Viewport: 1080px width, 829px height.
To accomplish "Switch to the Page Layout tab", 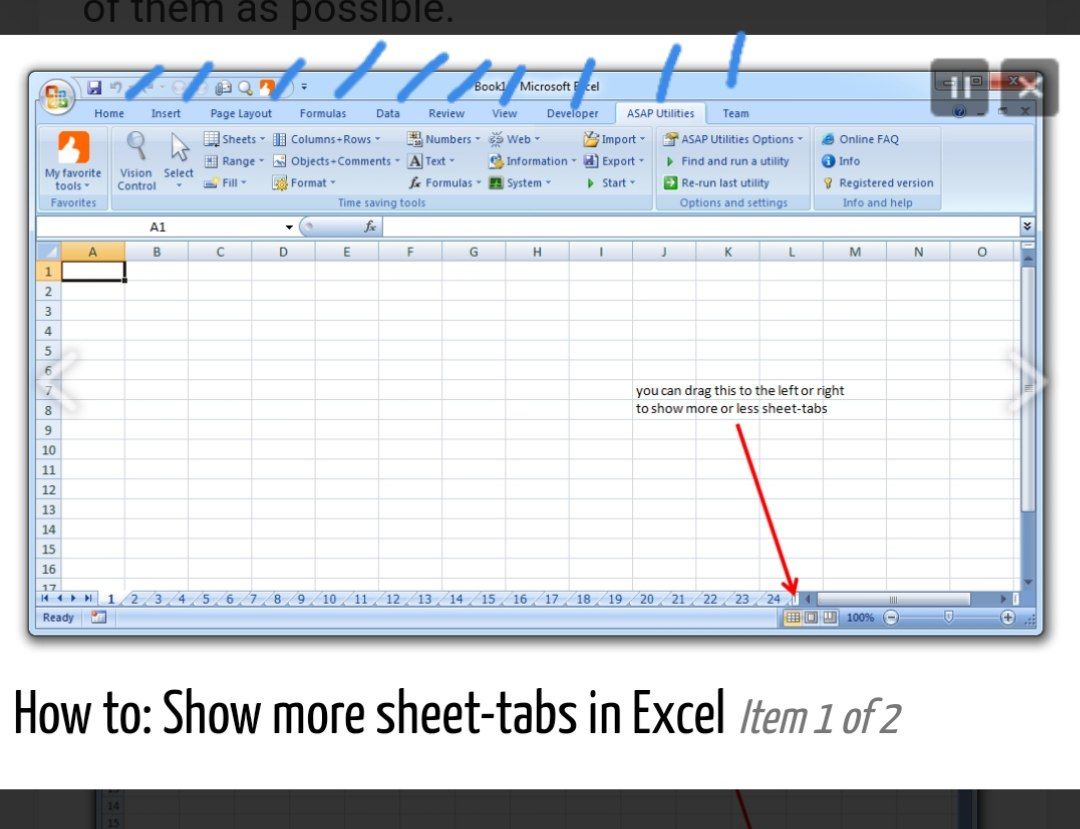I will click(240, 114).
